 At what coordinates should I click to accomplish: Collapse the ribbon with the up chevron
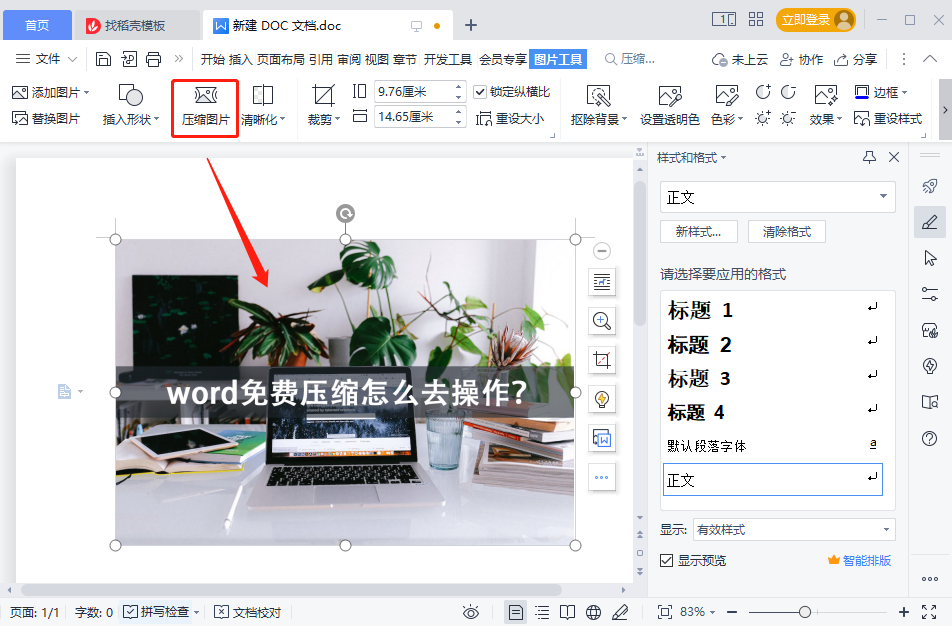[x=930, y=59]
